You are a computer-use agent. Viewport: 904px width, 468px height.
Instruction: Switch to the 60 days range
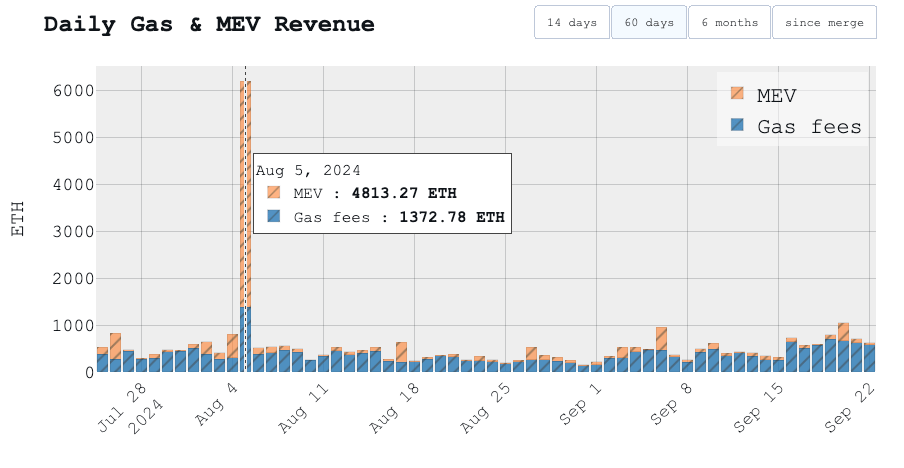pos(648,22)
